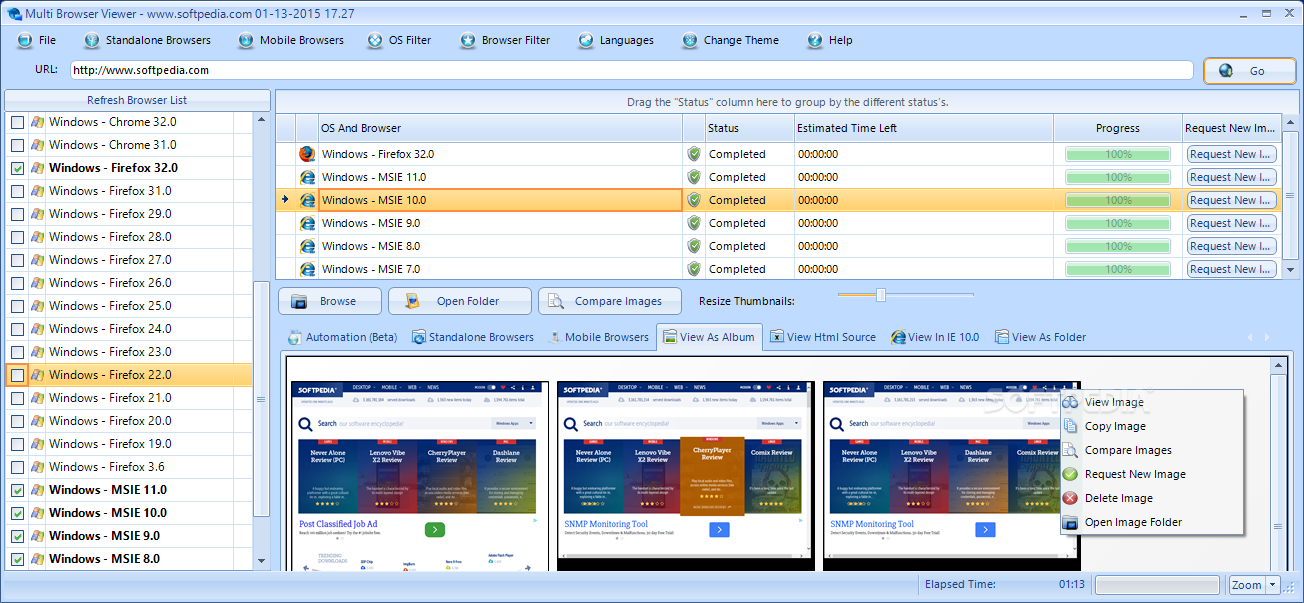Open the OS Filter menu
Viewport: 1304px width, 603px height.
coord(399,41)
